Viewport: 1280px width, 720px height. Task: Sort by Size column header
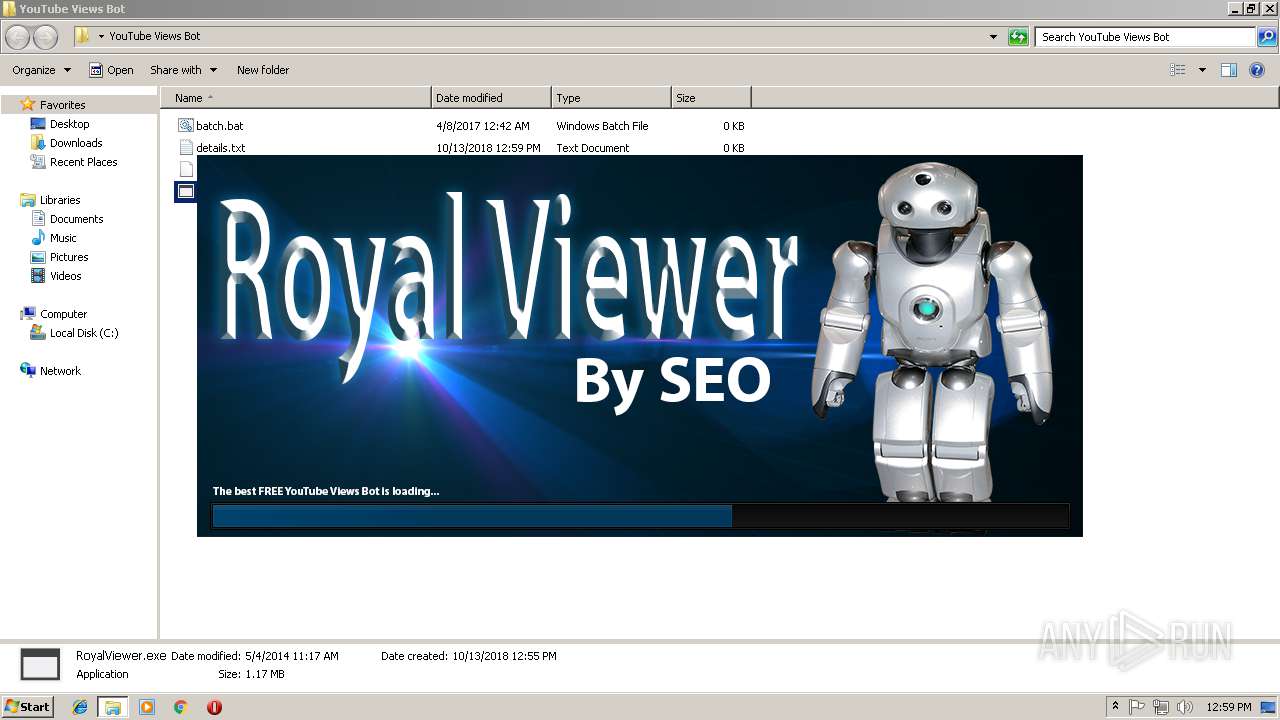point(711,98)
